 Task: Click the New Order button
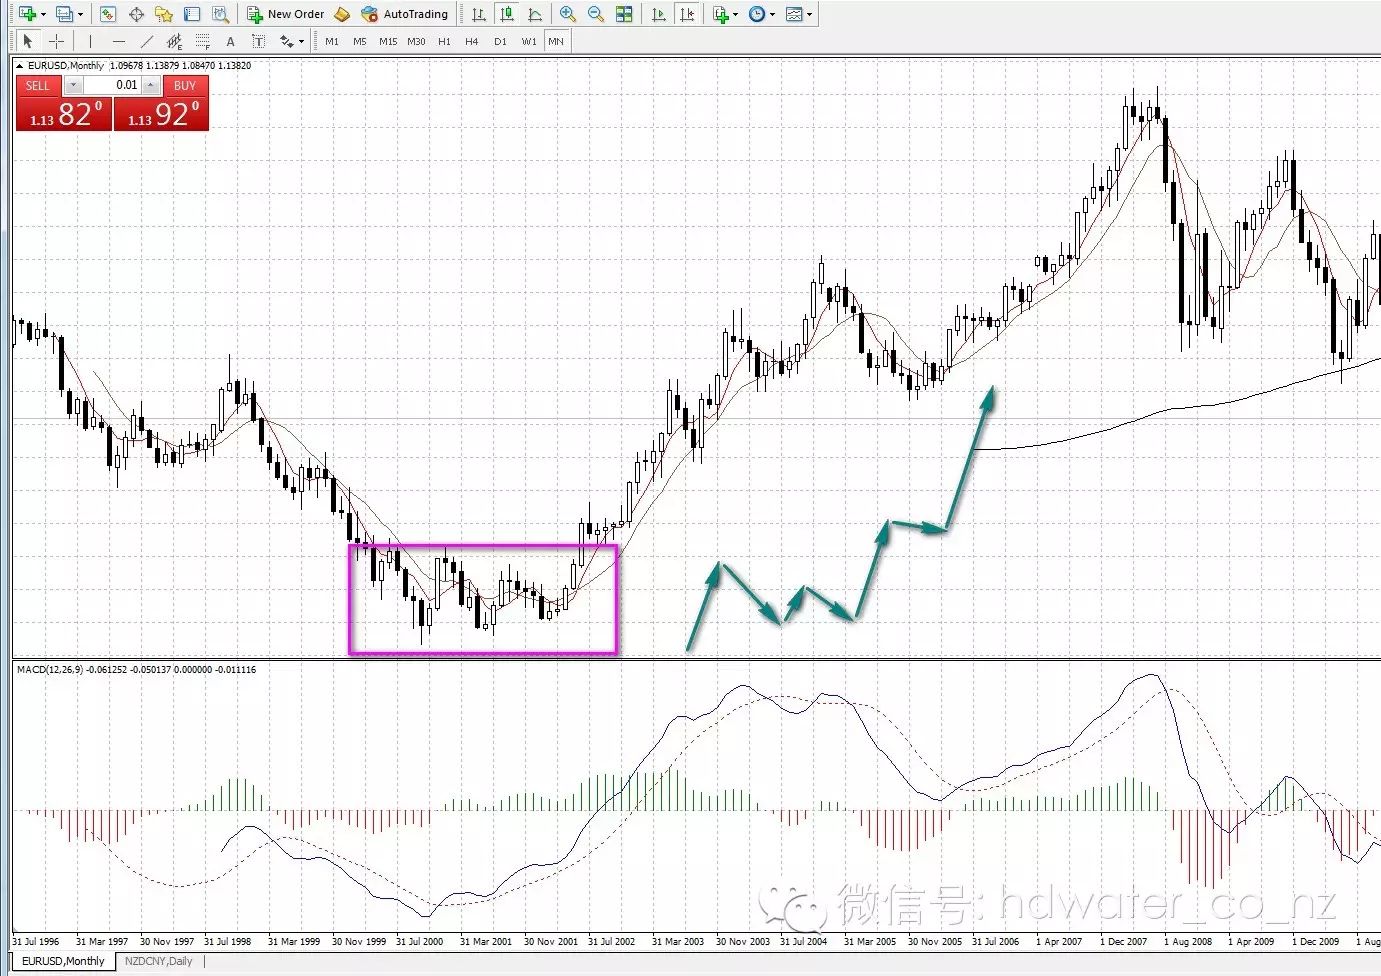(x=286, y=14)
